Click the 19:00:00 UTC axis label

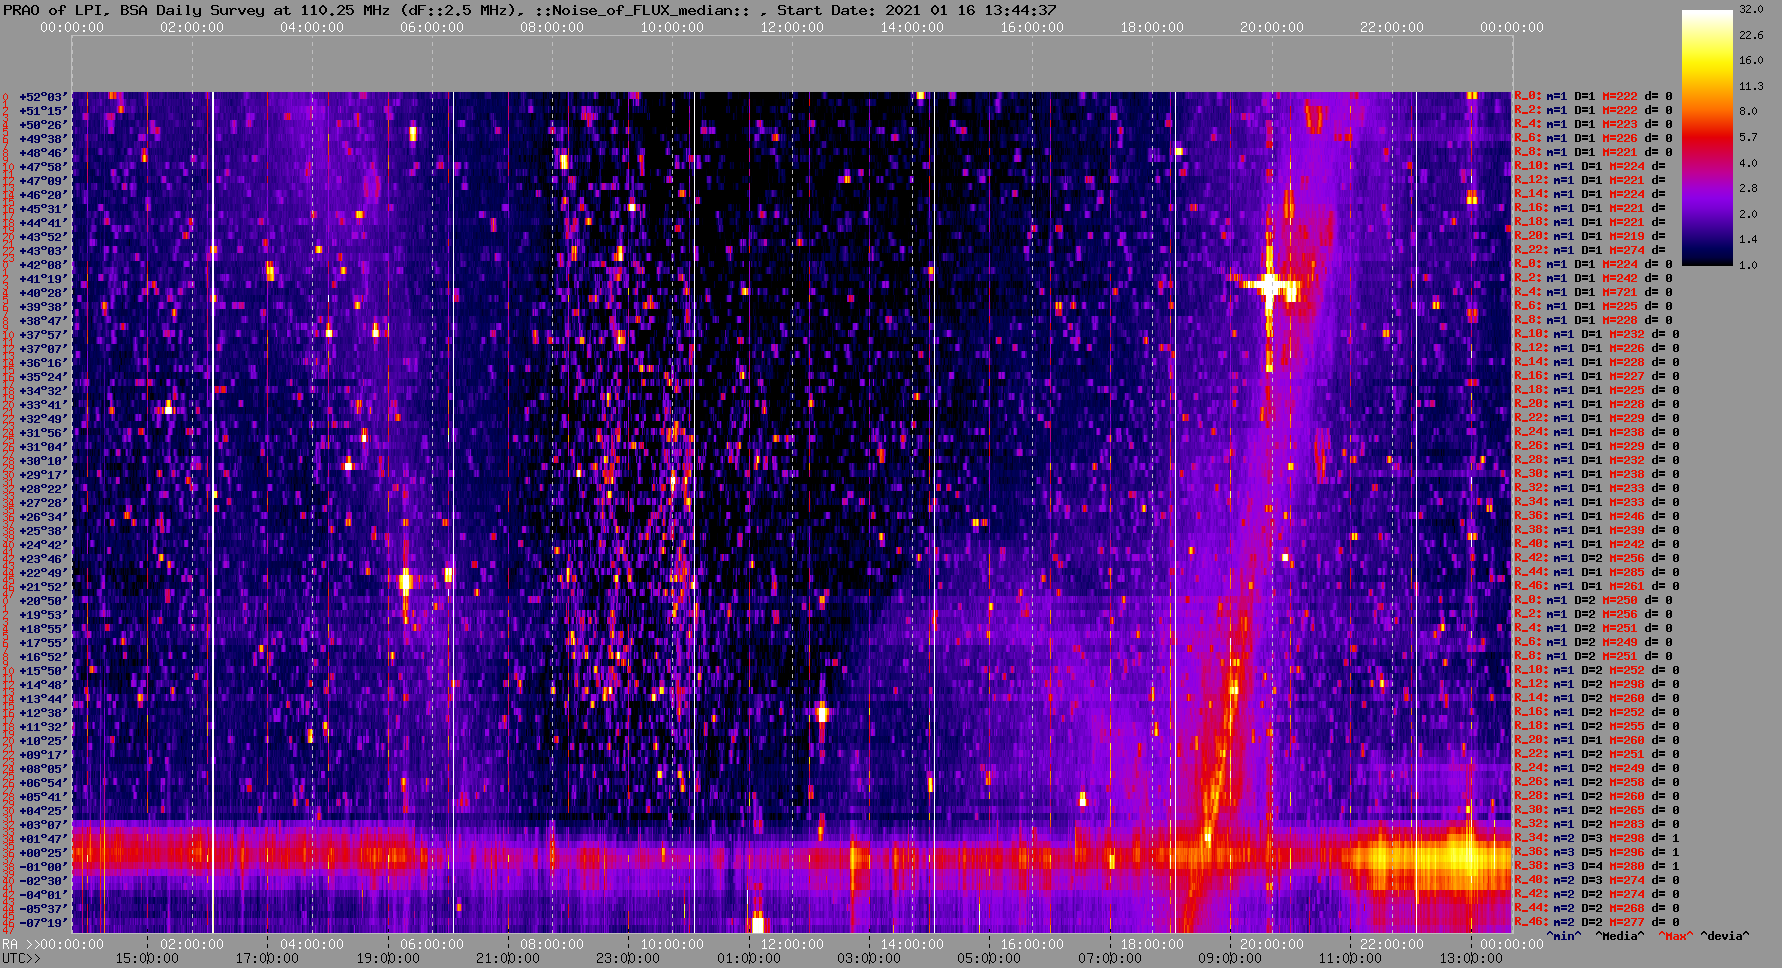pos(388,958)
